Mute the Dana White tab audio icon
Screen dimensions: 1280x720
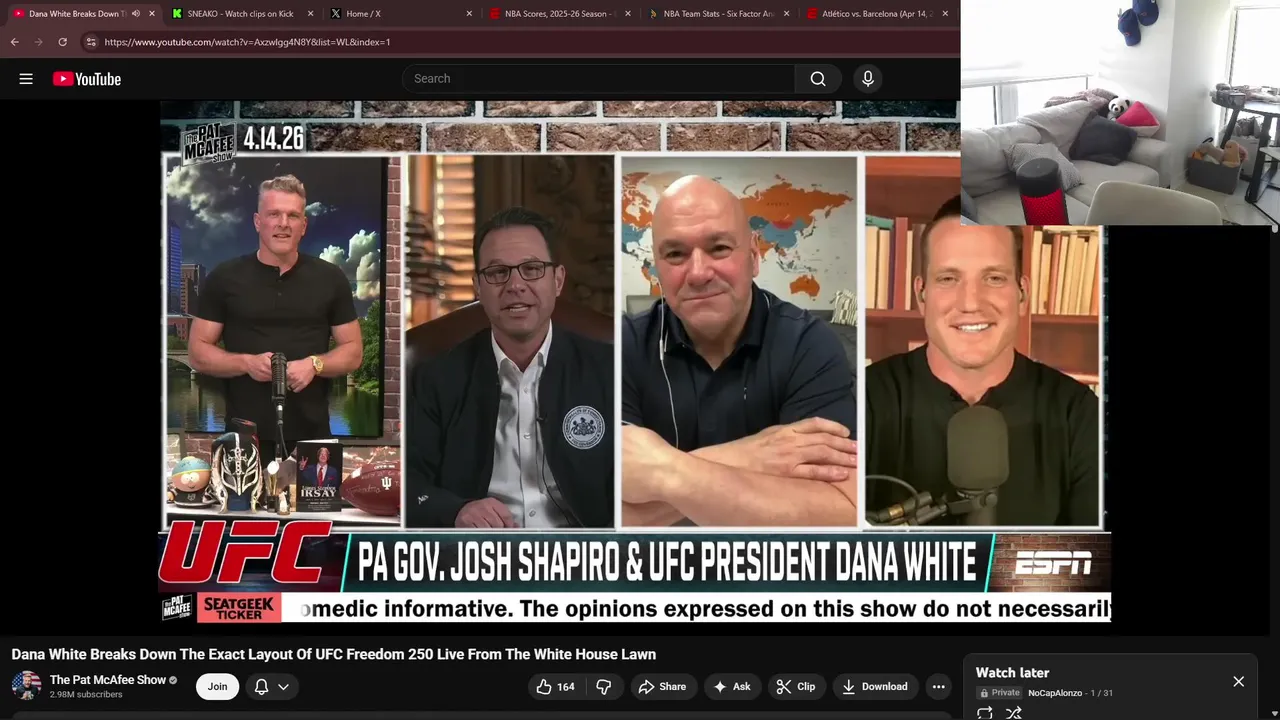pyautogui.click(x=136, y=14)
